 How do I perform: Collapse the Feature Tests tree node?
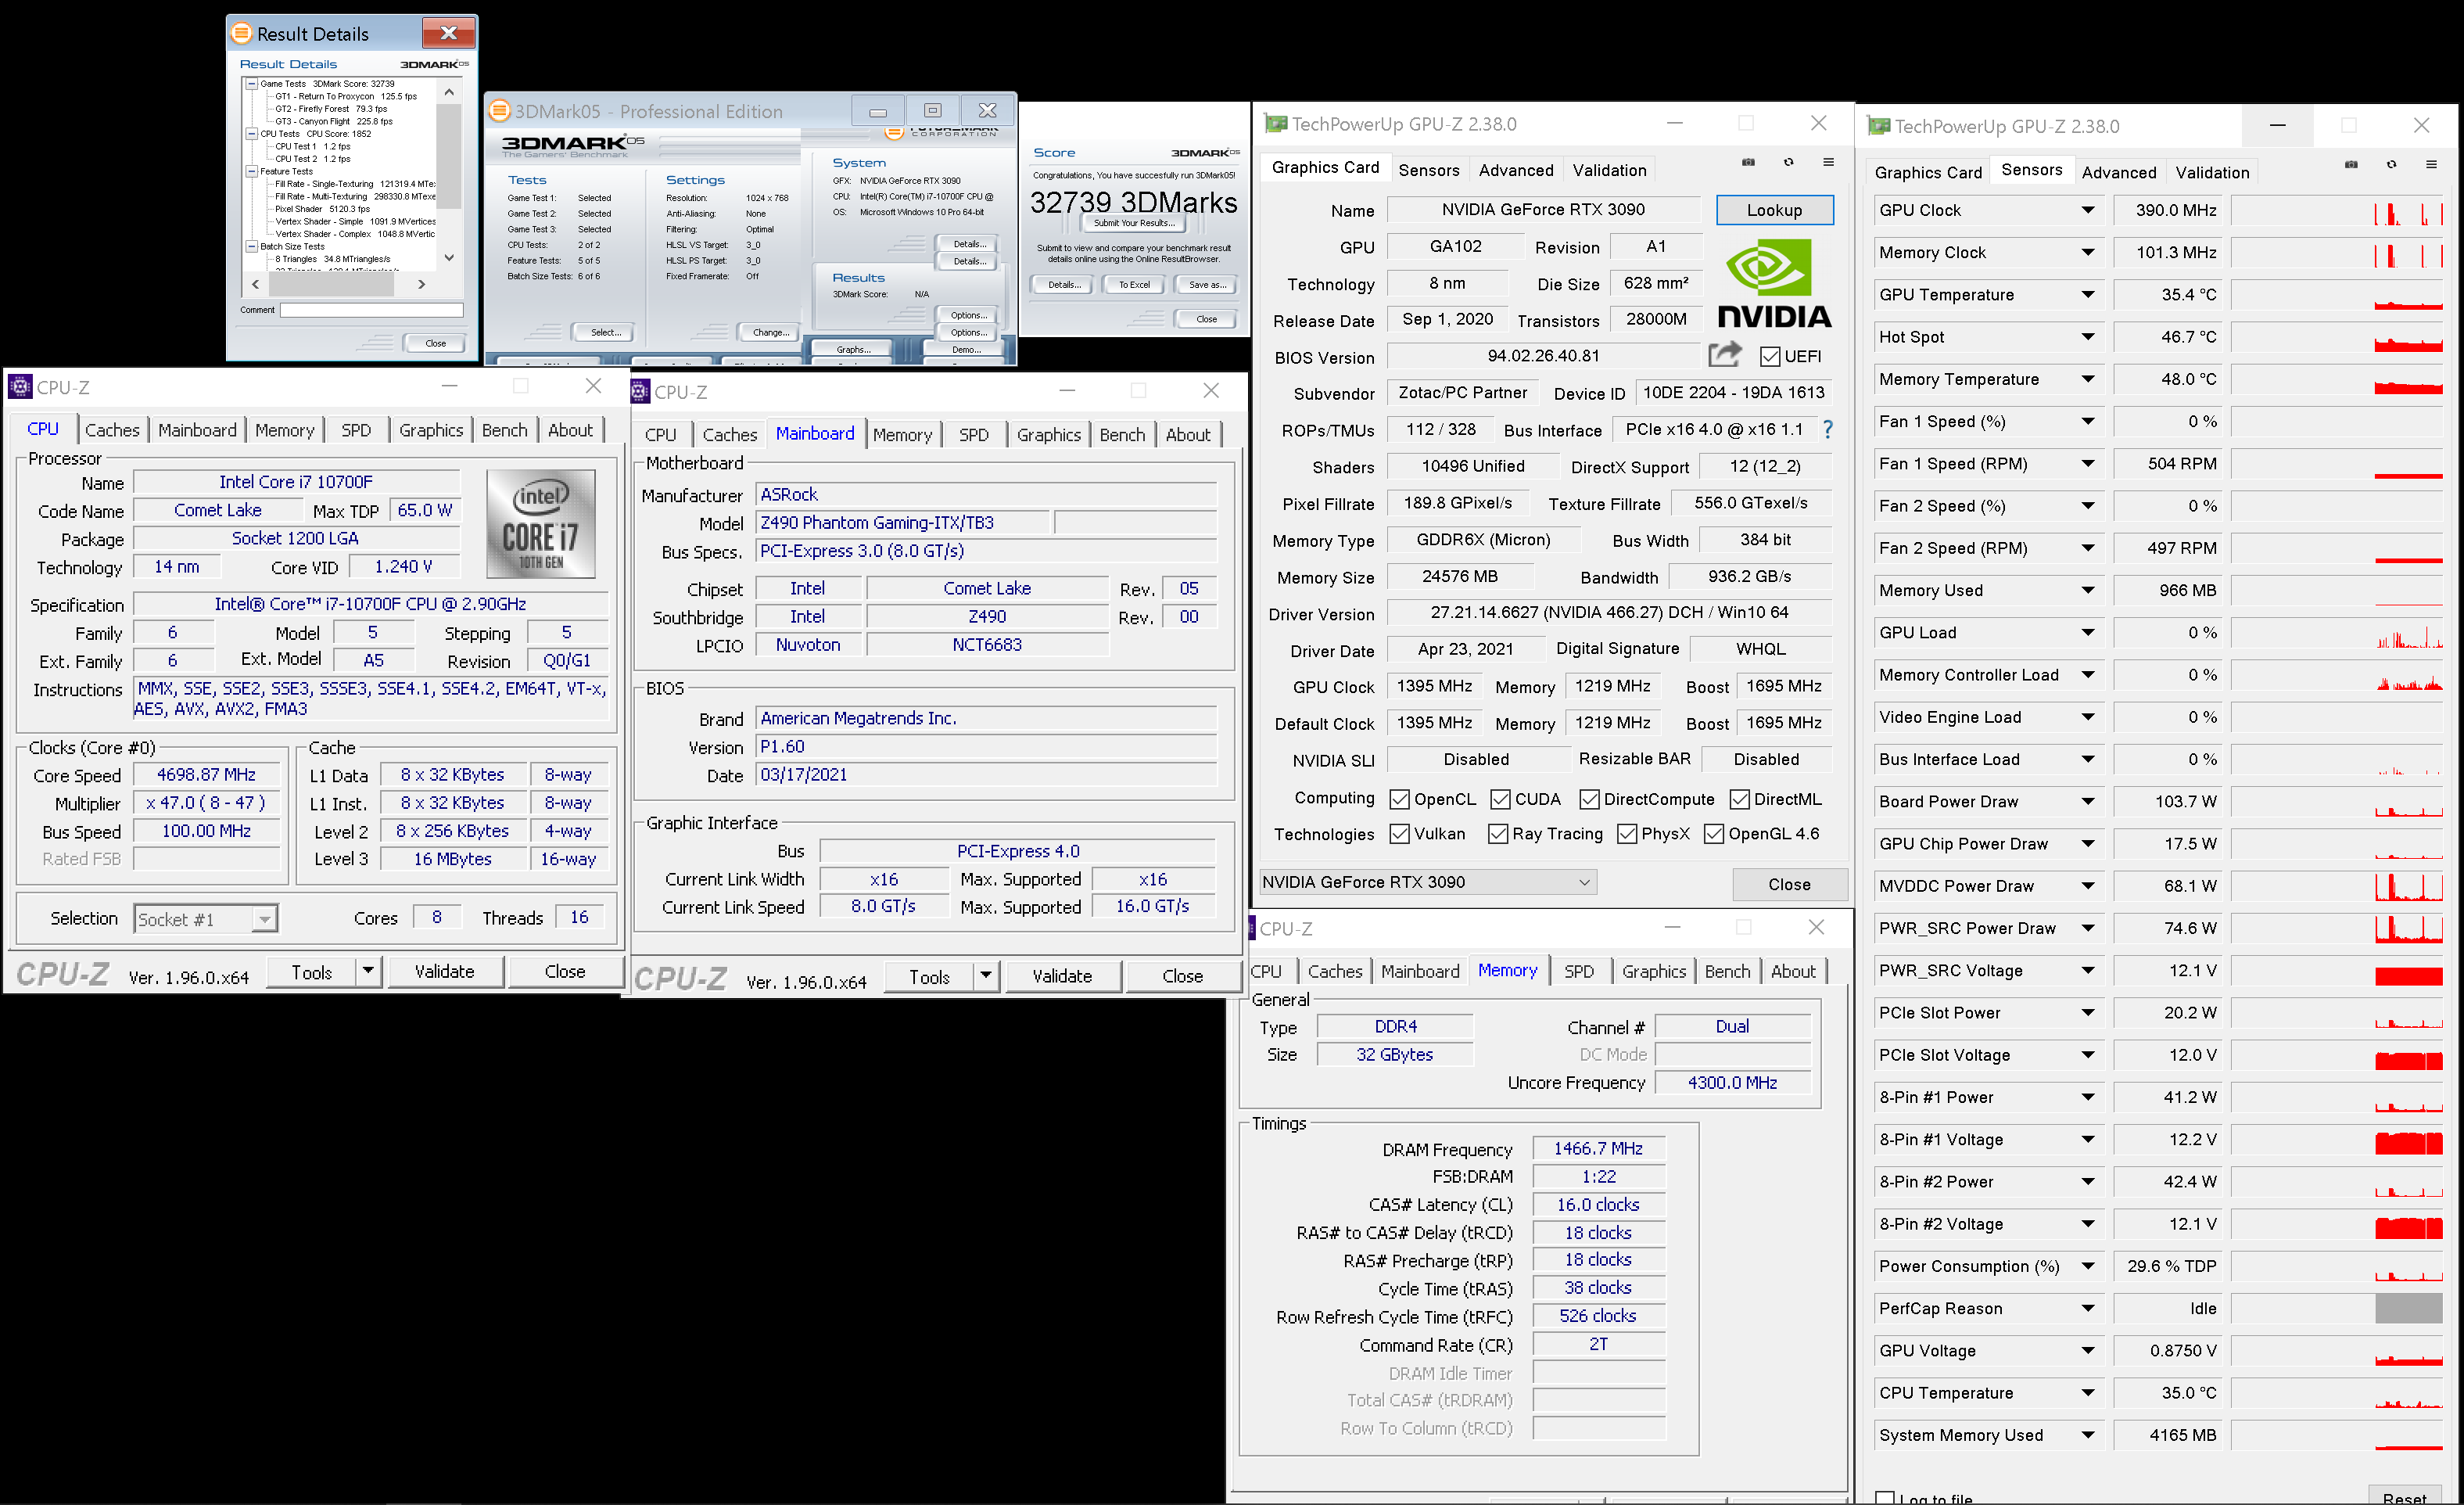click(x=252, y=171)
